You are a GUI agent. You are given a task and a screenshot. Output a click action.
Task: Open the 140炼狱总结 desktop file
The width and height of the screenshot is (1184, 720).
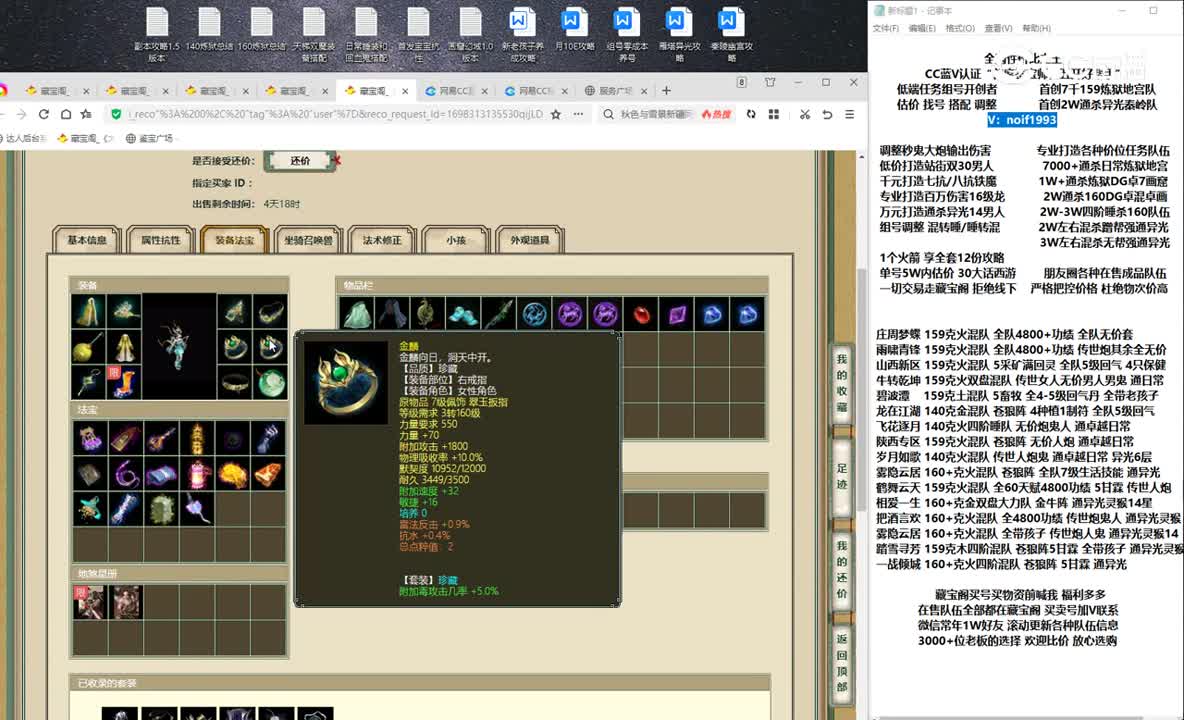[209, 29]
